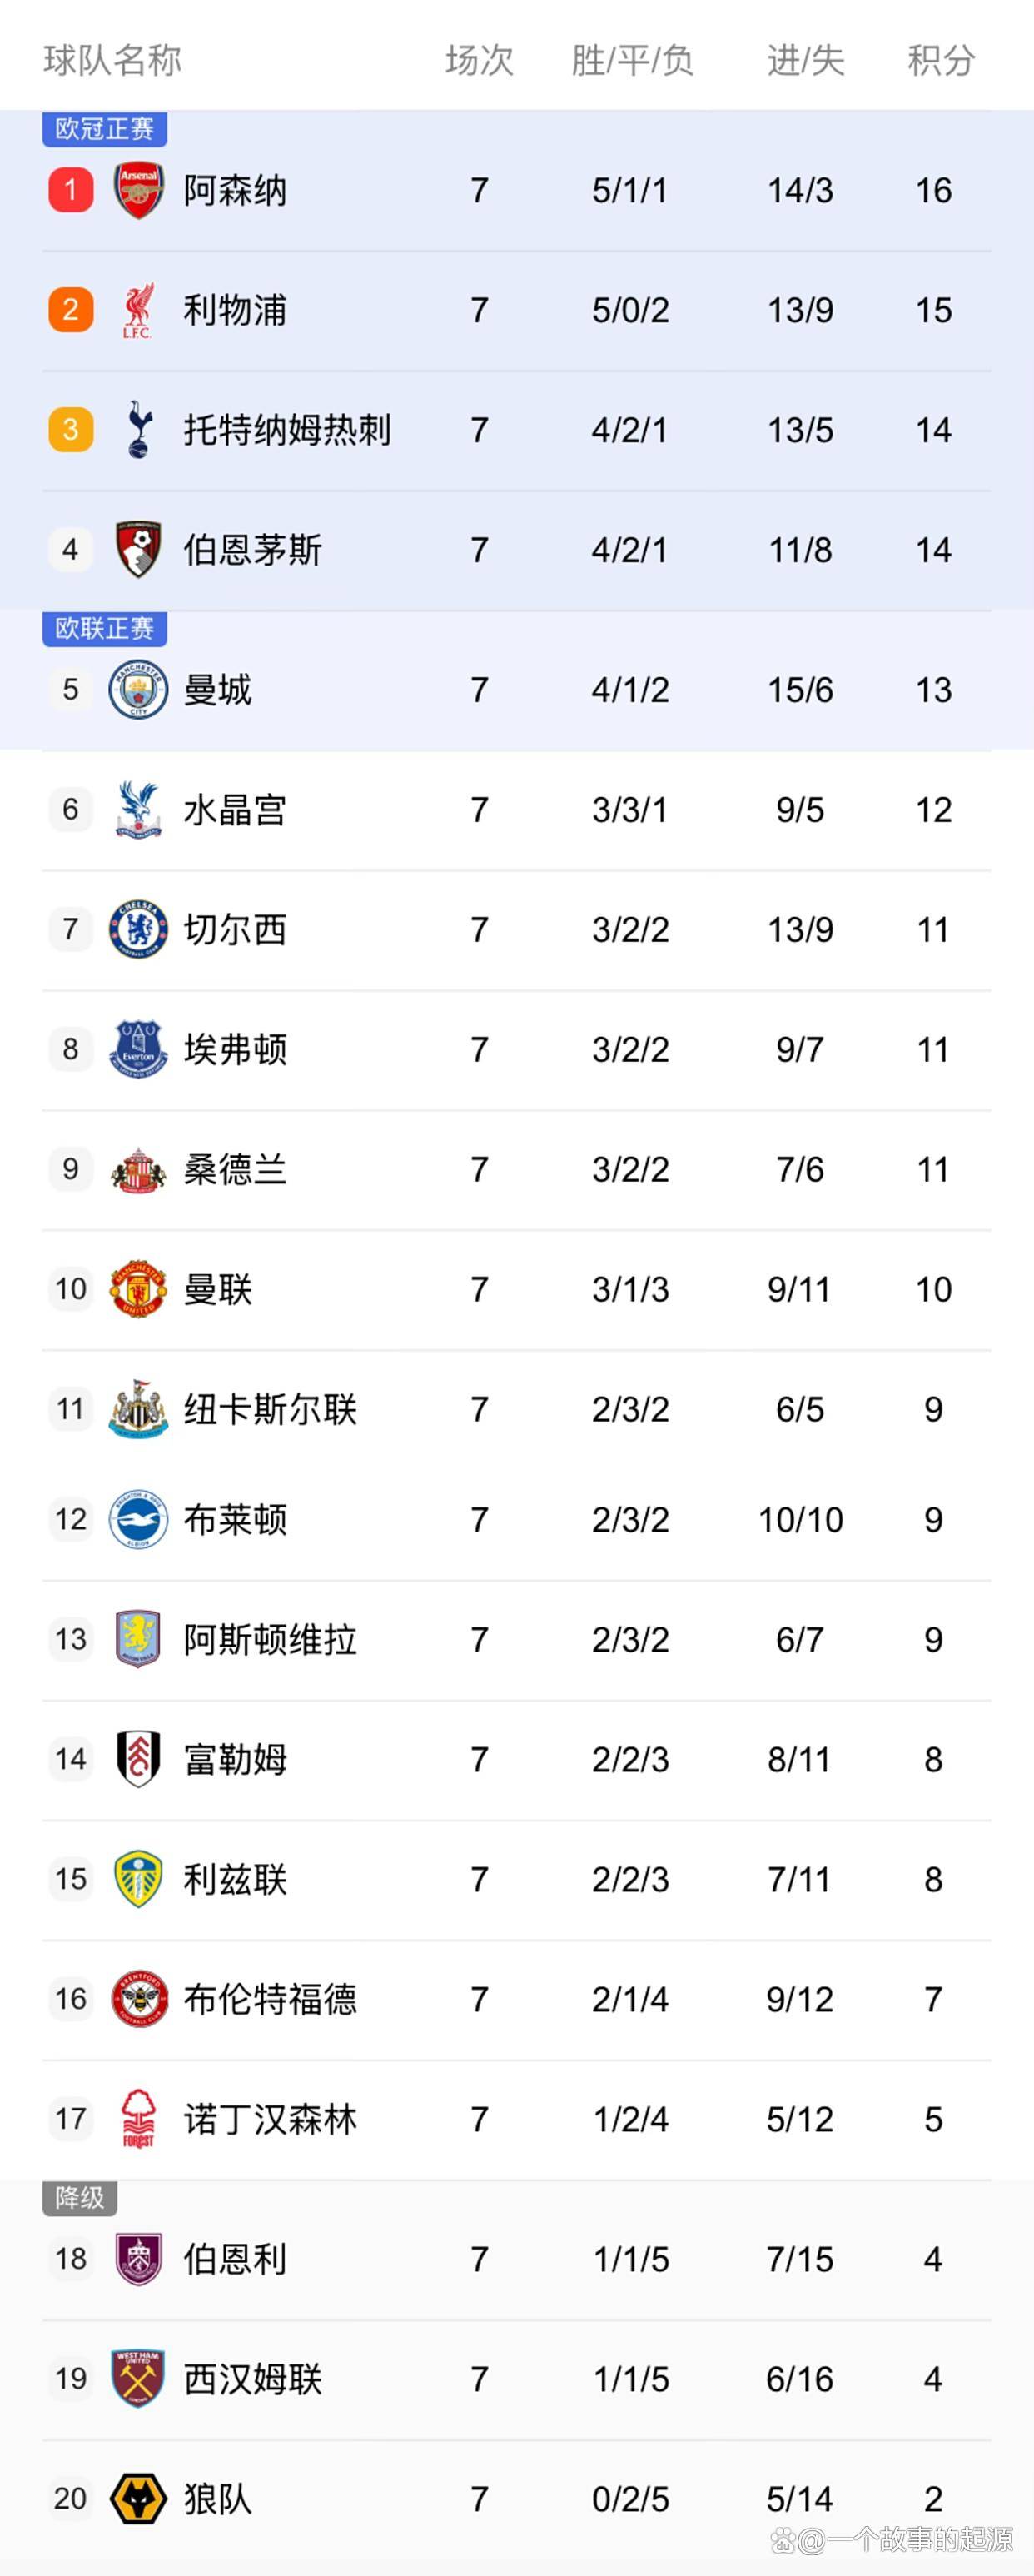The image size is (1034, 2576).
Task: Open team name 伯恩茅斯
Action: point(252,550)
